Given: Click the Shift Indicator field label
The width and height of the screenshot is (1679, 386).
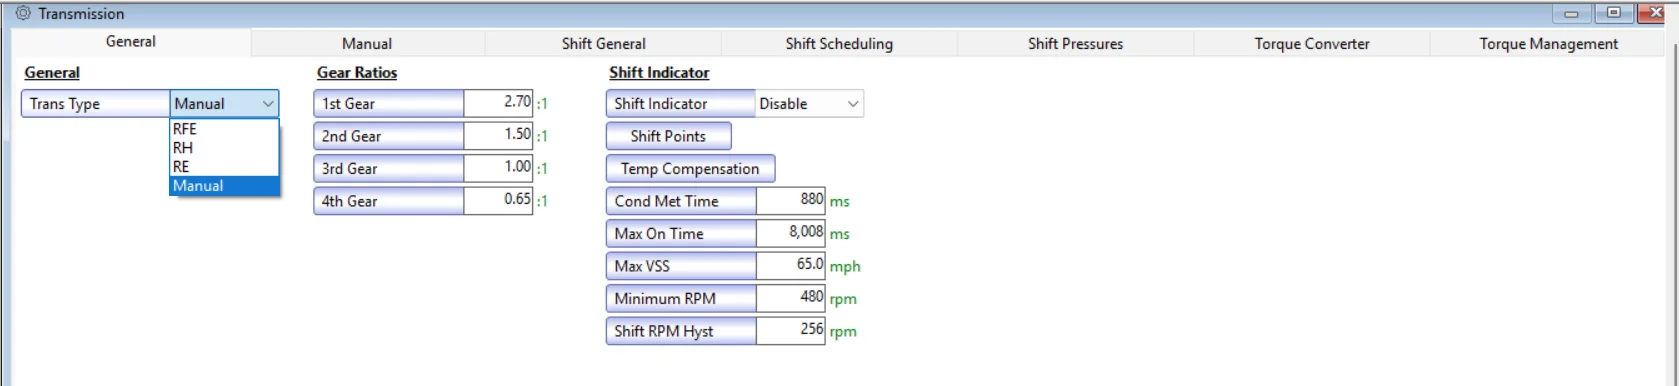Looking at the screenshot, I should (681, 104).
